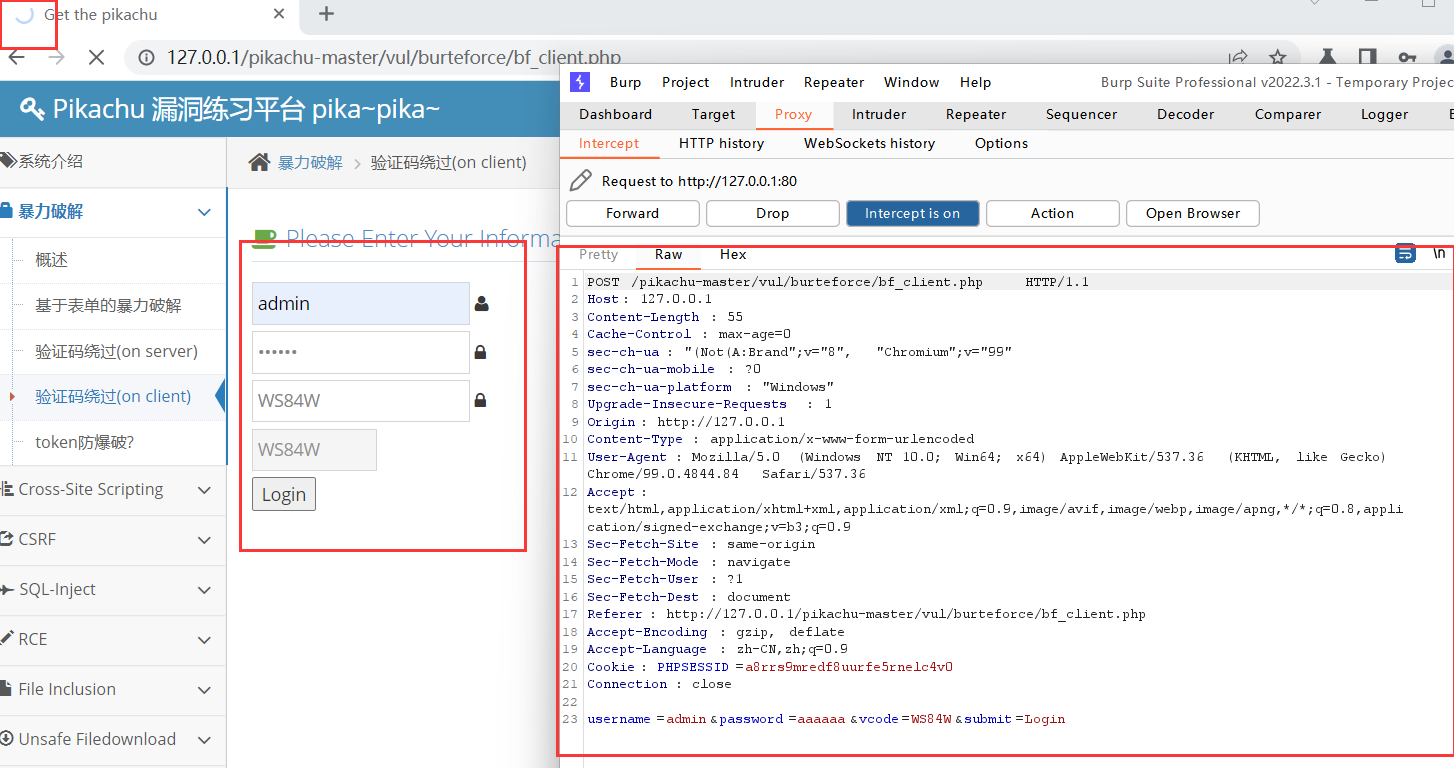Click the SQL-Inject sidebar icon
The height and width of the screenshot is (768, 1454).
7,589
